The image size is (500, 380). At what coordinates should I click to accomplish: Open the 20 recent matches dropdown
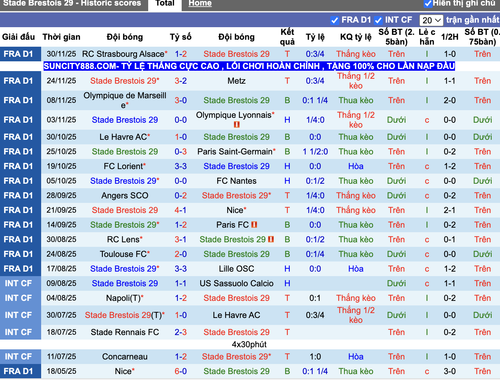point(431,20)
